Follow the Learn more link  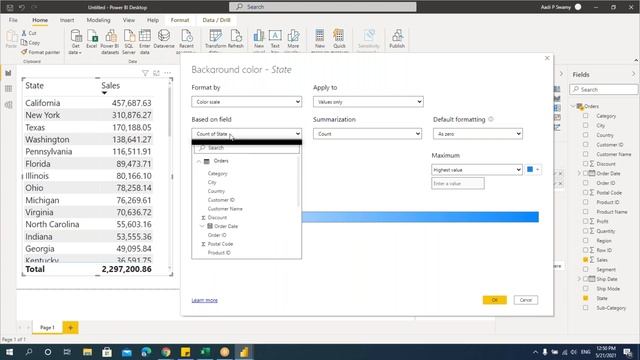coord(204,300)
